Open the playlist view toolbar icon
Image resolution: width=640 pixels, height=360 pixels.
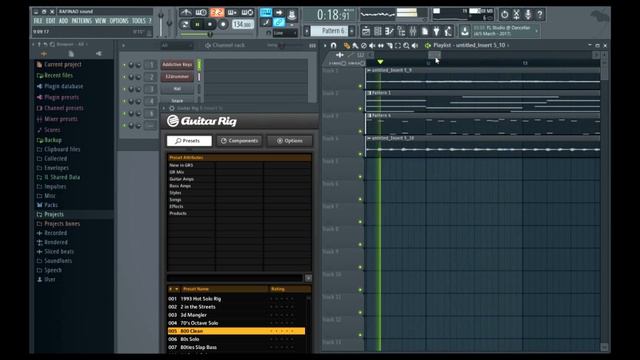click(x=366, y=31)
